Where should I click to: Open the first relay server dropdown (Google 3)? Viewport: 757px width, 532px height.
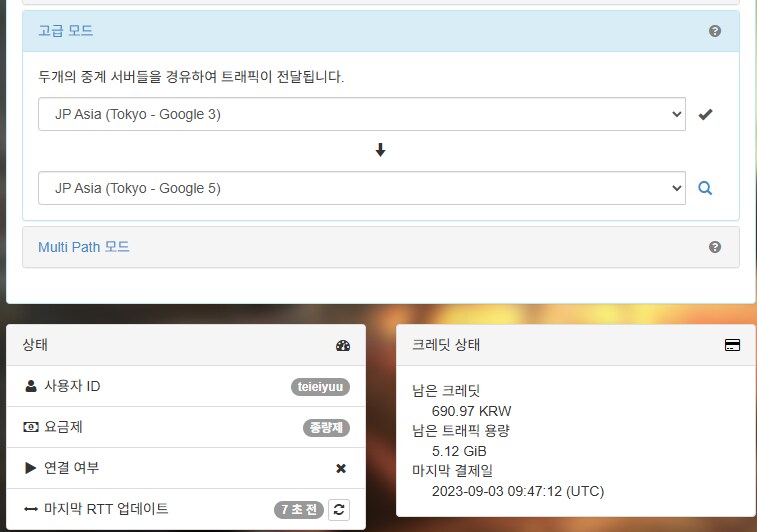[x=362, y=114]
